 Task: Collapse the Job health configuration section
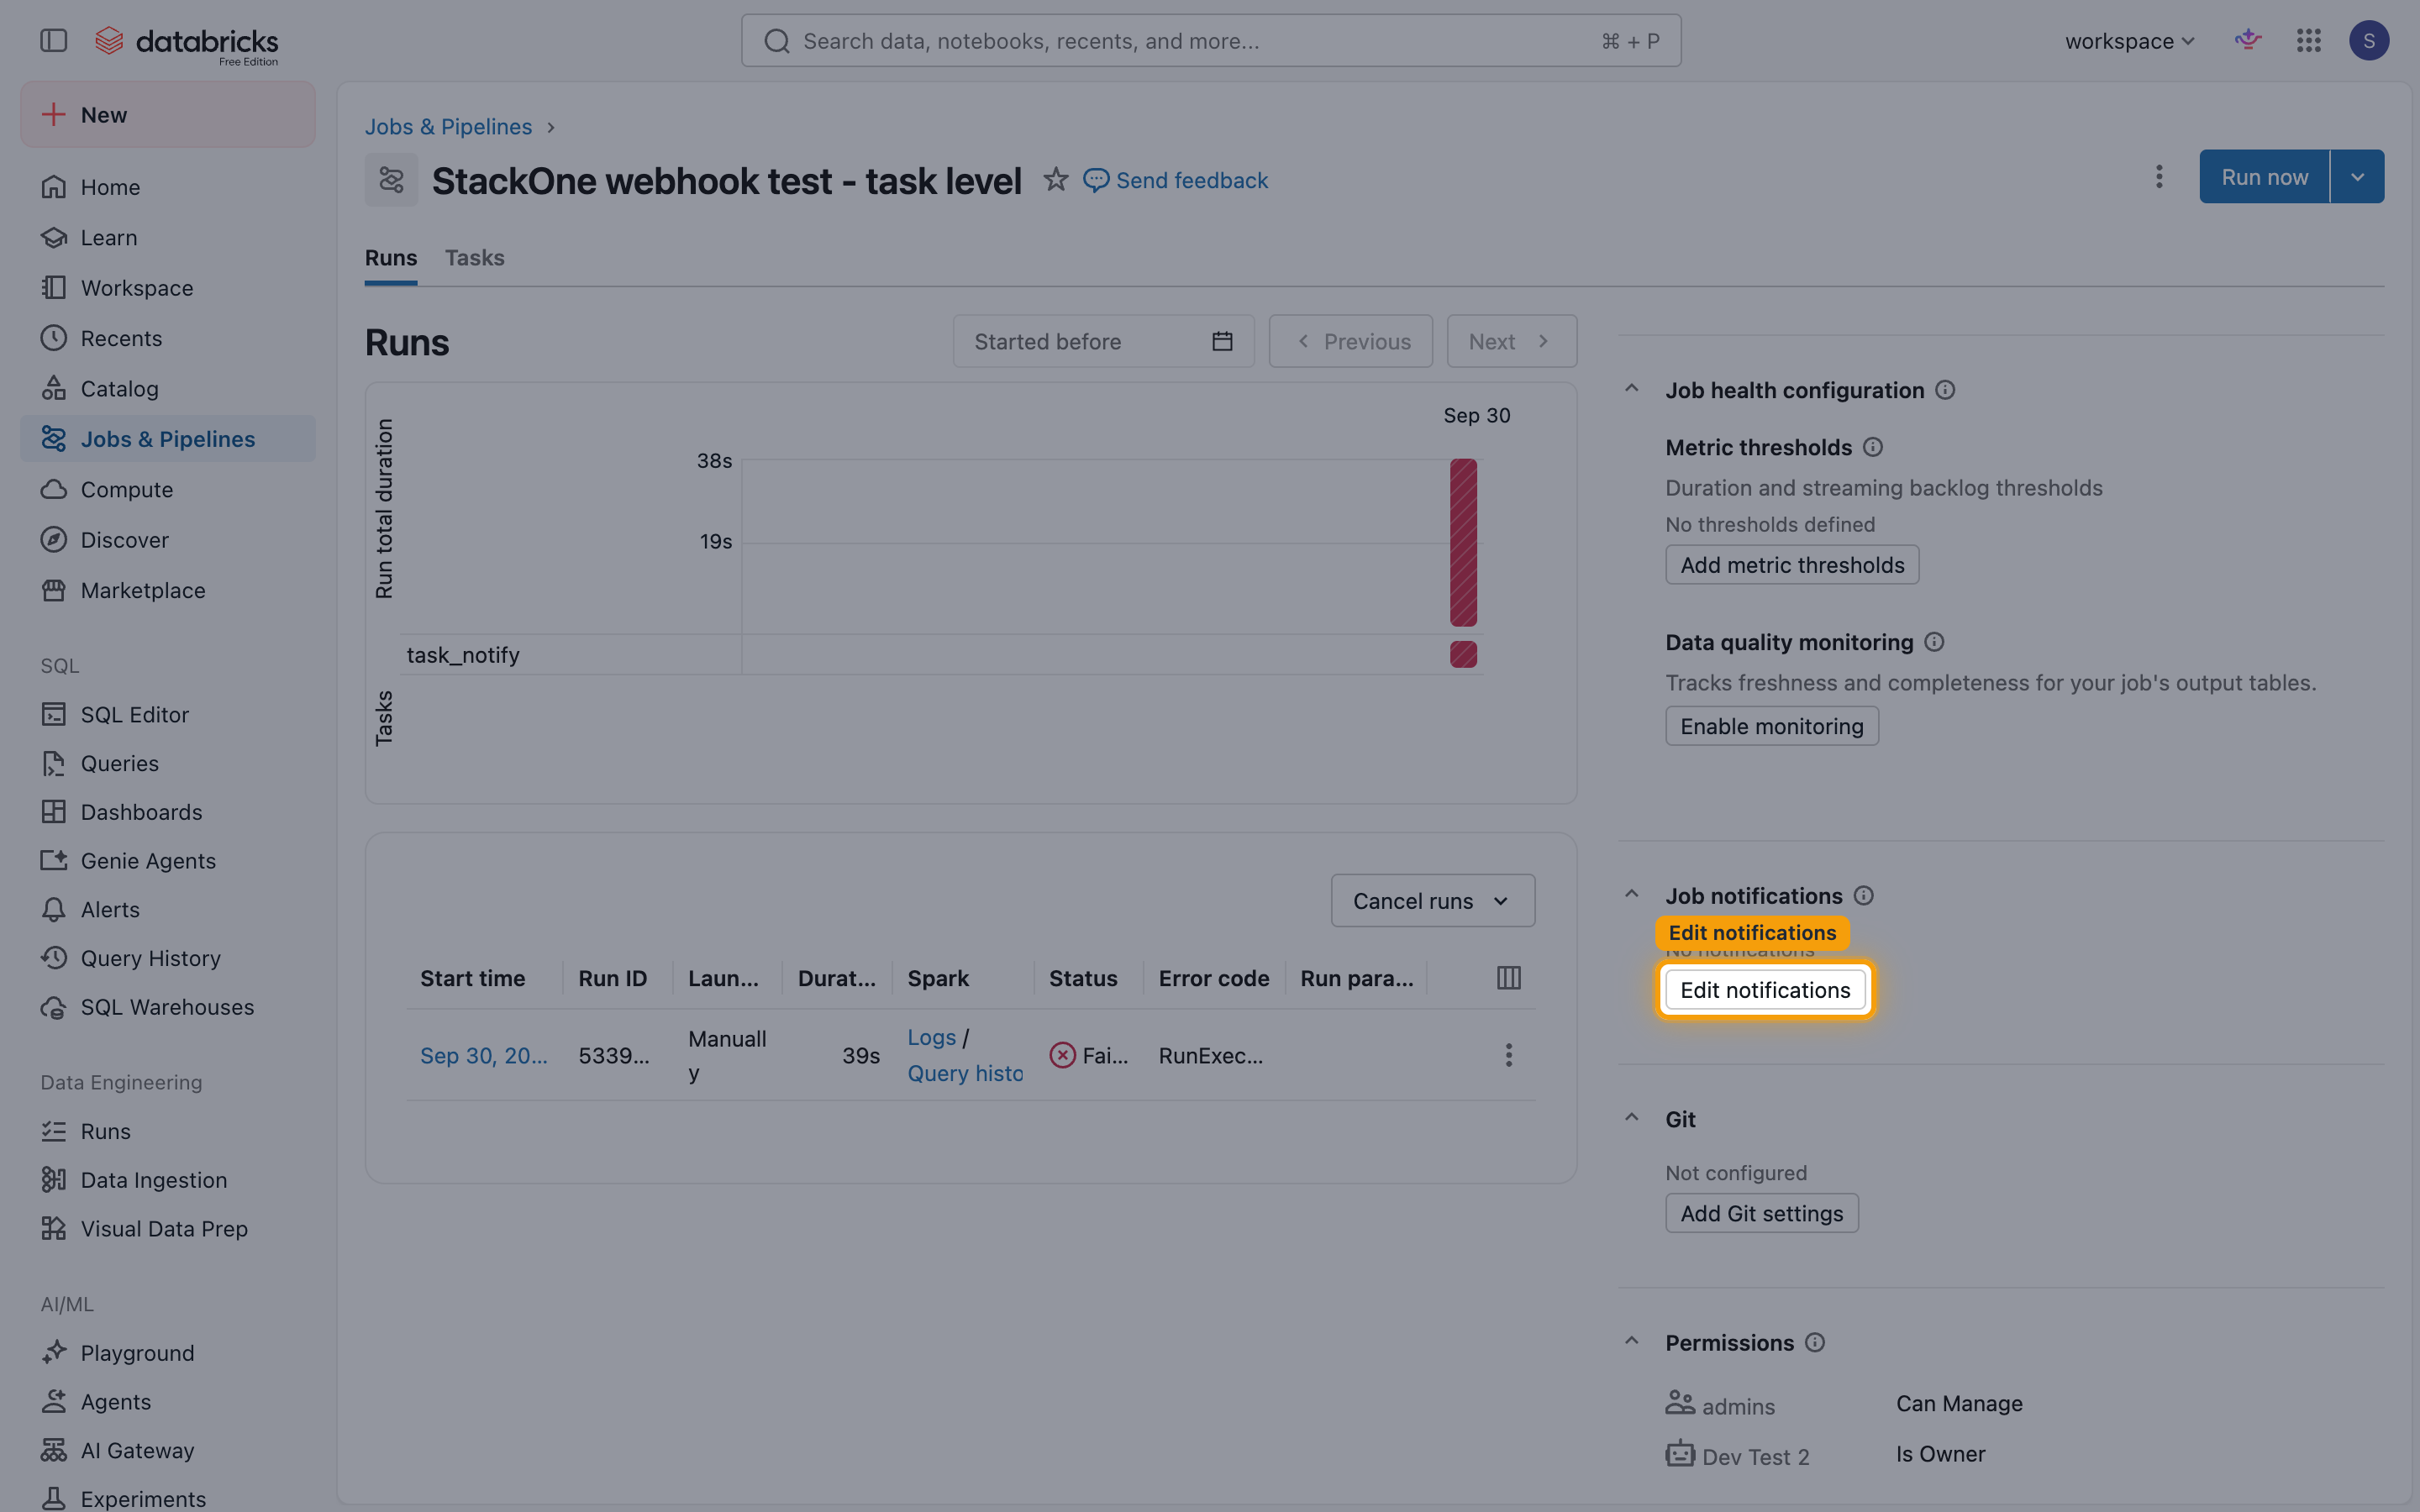1631,389
